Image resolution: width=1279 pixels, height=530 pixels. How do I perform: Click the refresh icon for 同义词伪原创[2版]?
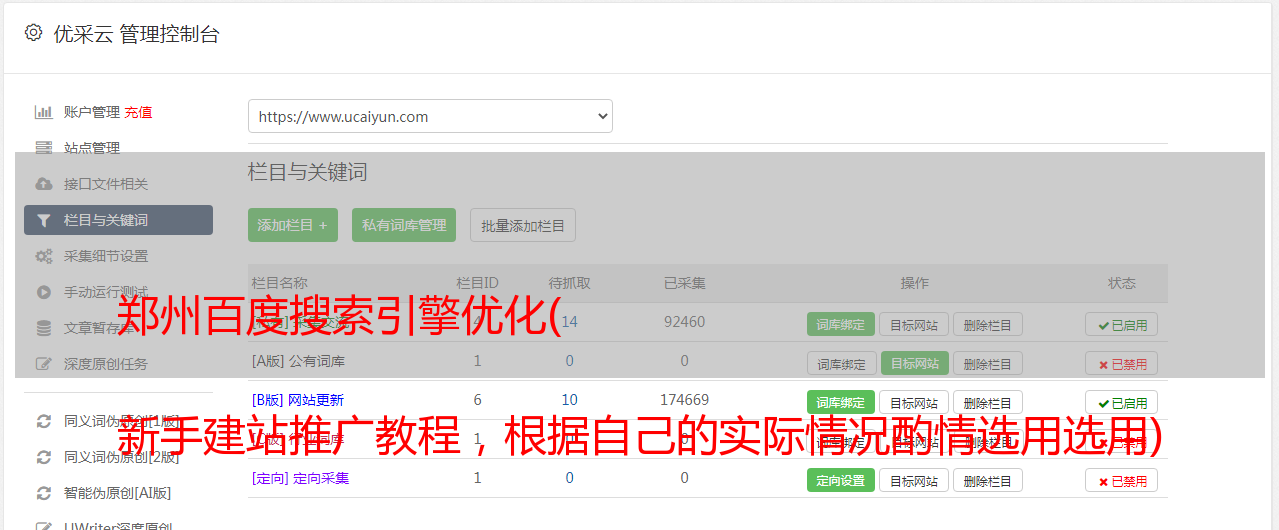click(x=43, y=457)
